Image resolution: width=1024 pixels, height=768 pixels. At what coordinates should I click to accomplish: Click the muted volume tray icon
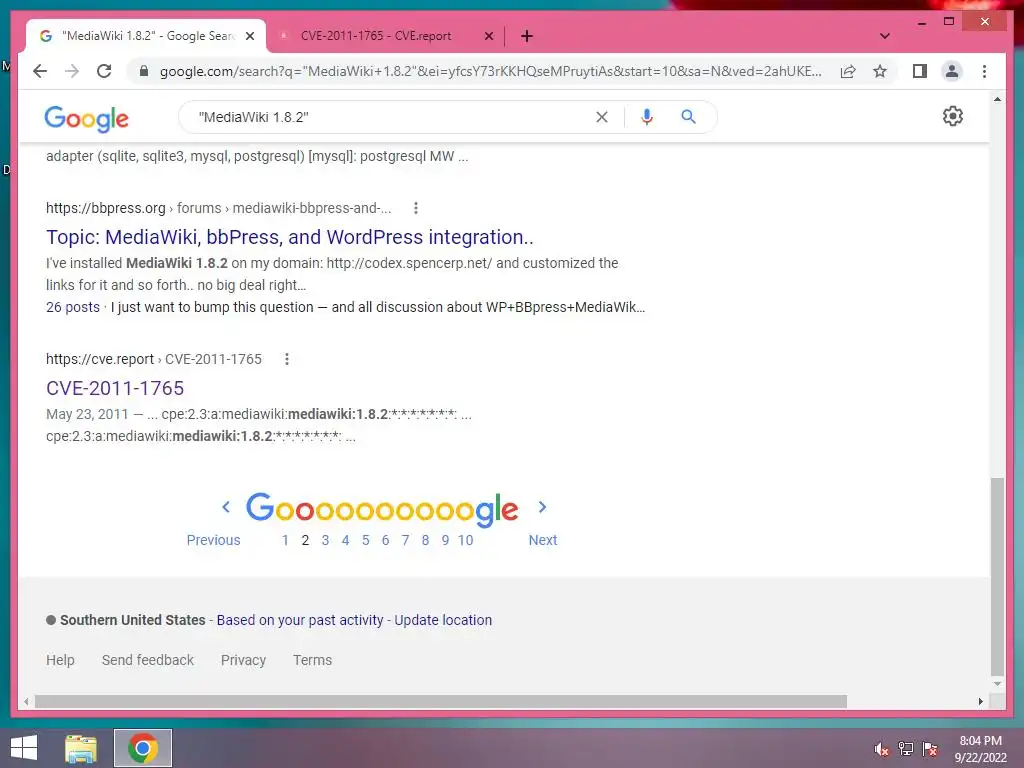(881, 749)
